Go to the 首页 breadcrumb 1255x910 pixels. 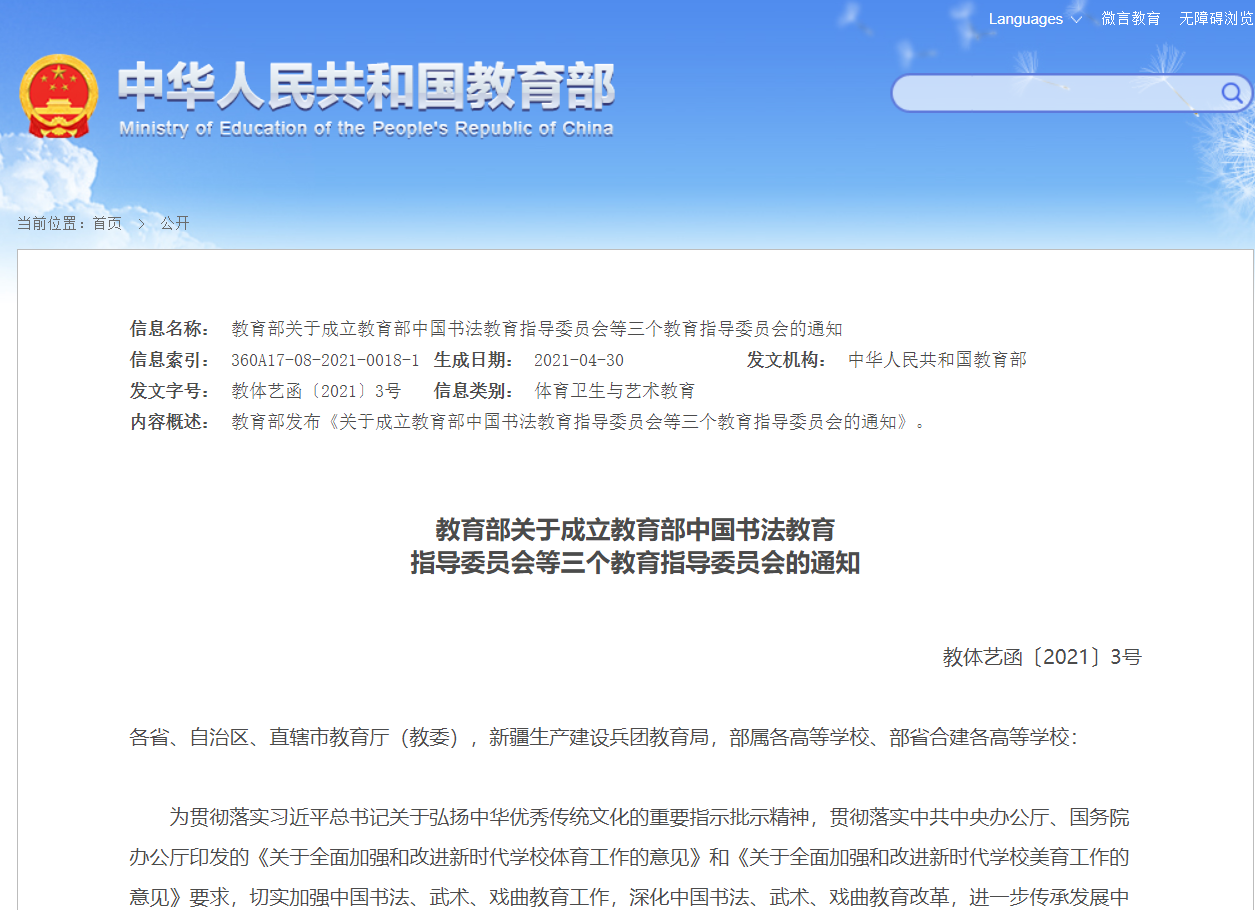coord(107,223)
